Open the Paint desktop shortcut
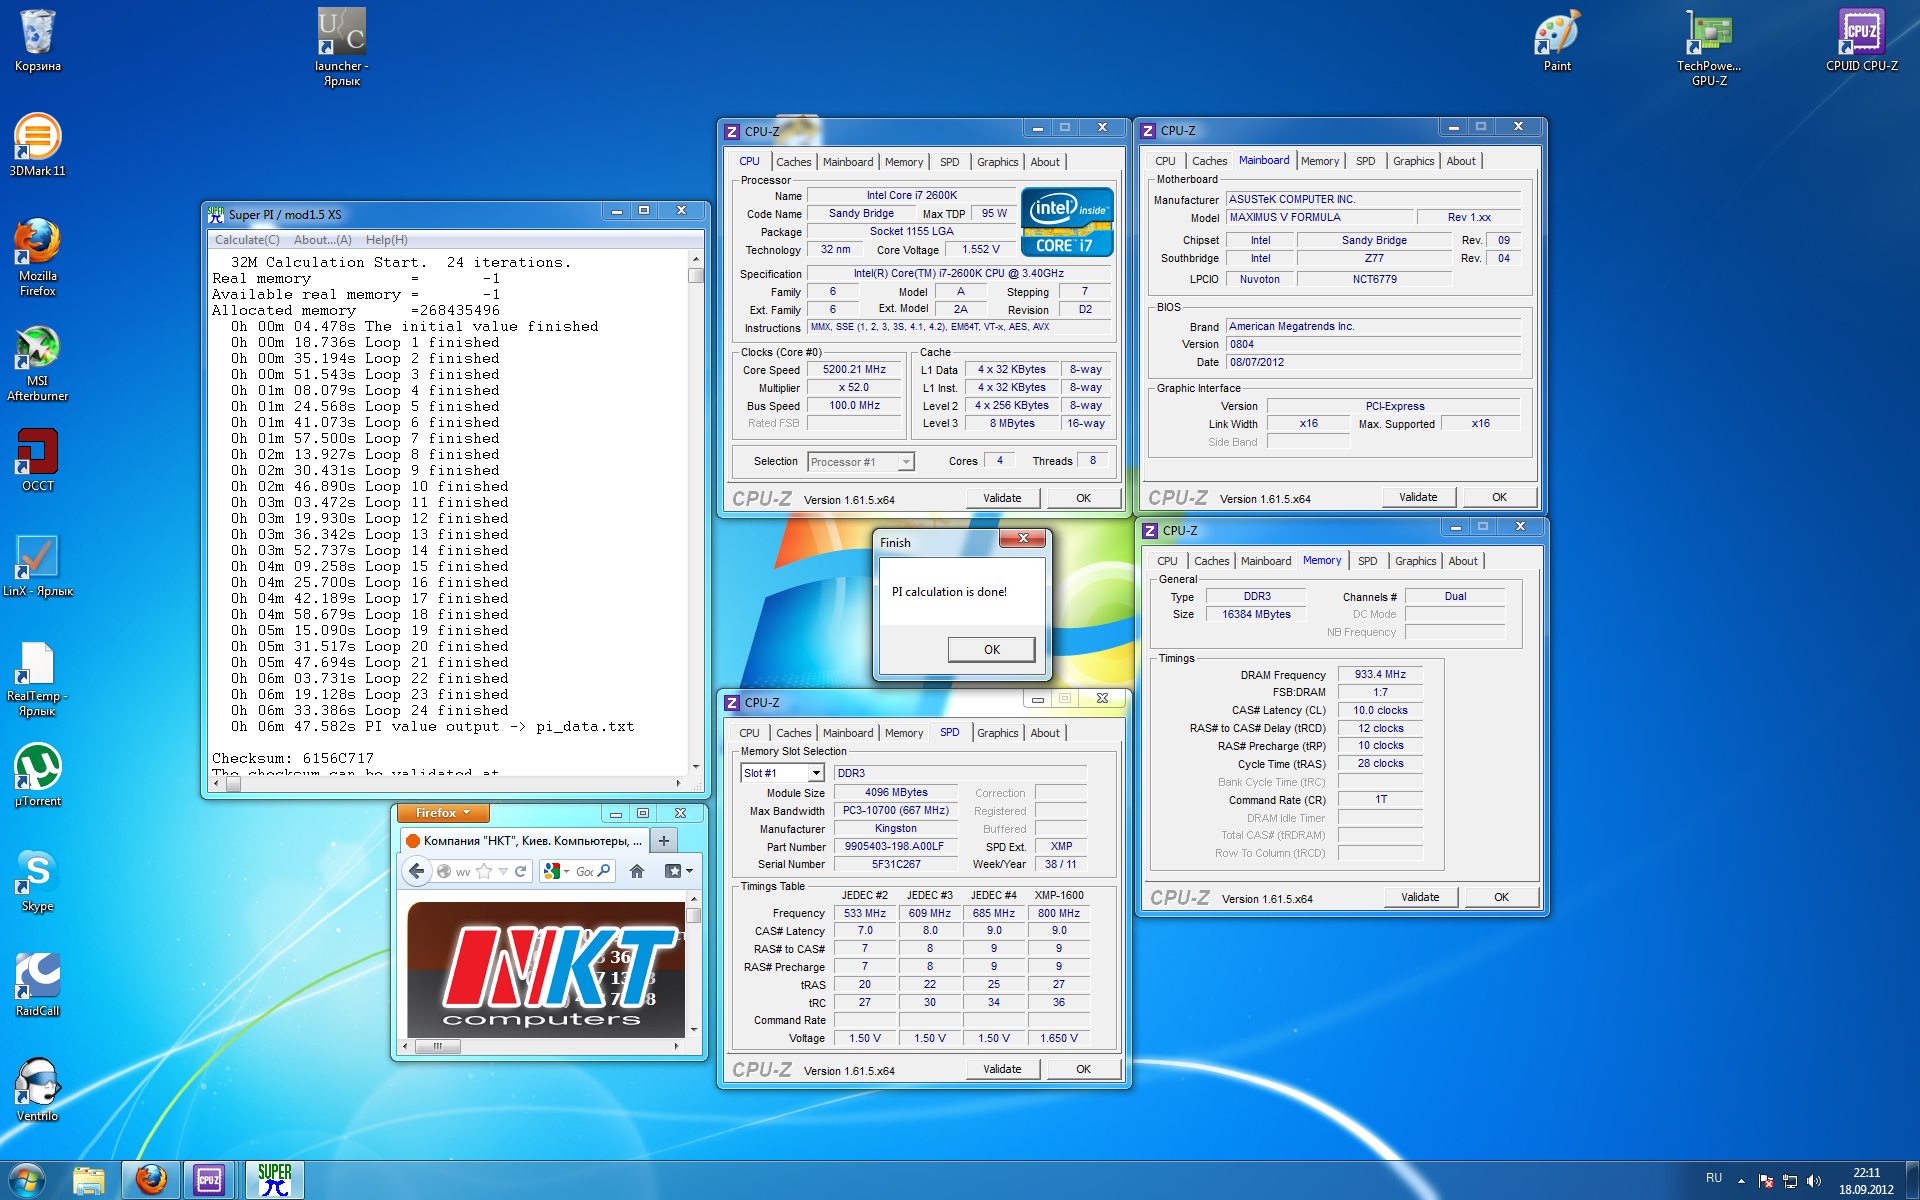Screen dimensions: 1920x1200 [x=1557, y=40]
